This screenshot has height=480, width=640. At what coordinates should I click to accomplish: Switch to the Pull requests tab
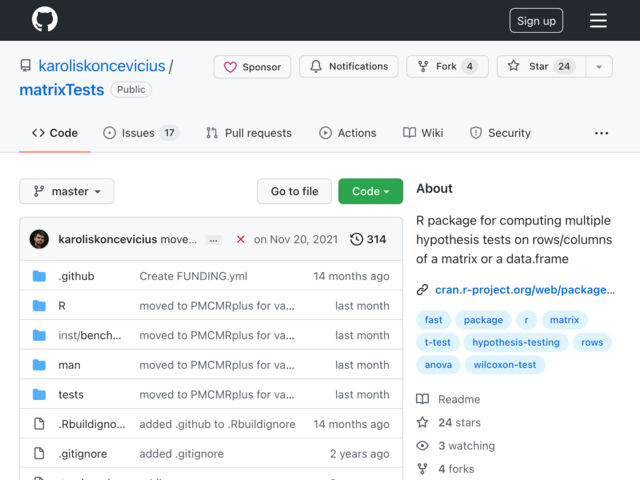(249, 133)
